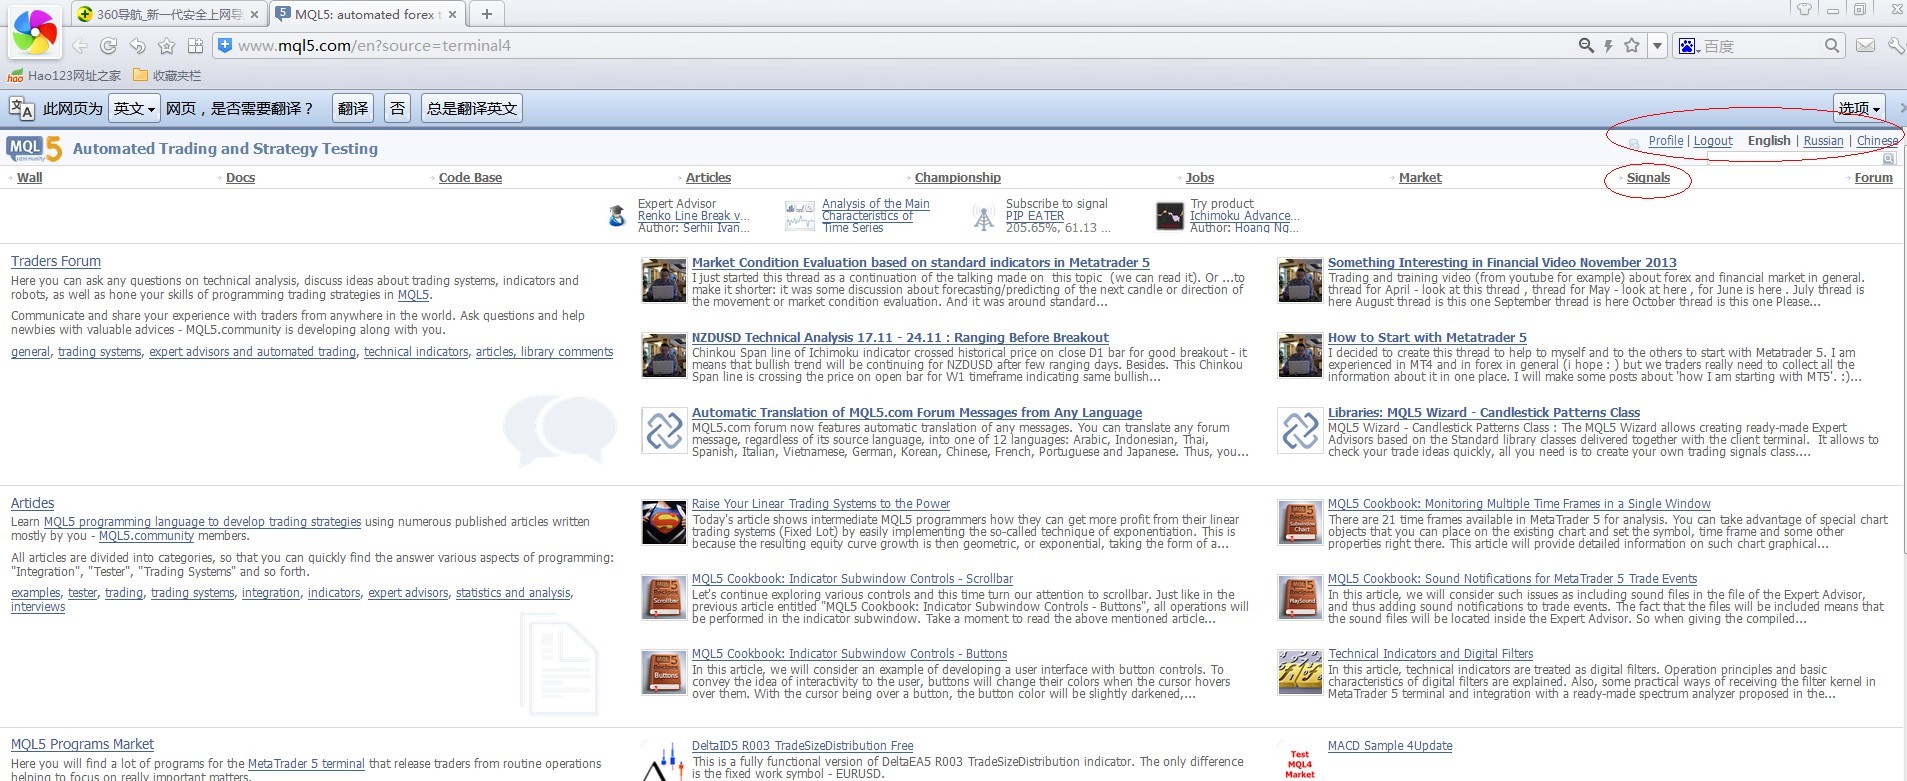Click the 翻译 translate button
Viewport: 1907px width, 781px height.
352,108
